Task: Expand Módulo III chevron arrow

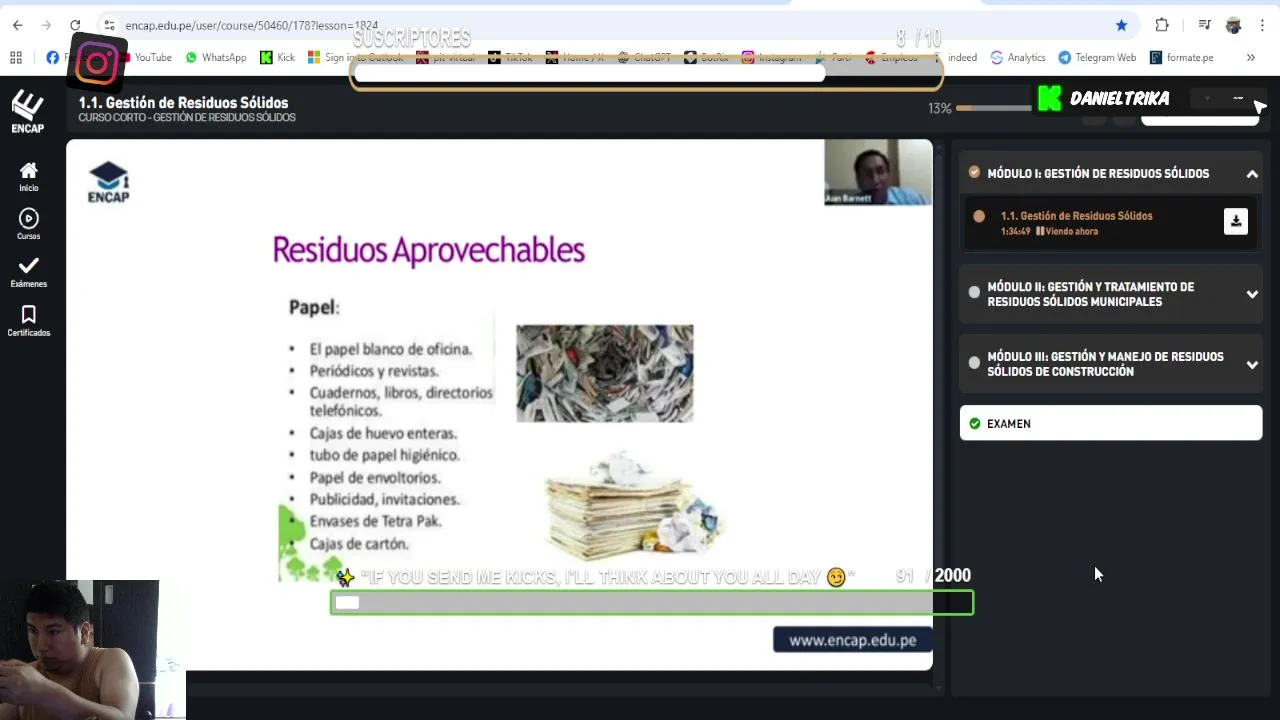Action: (1251, 364)
